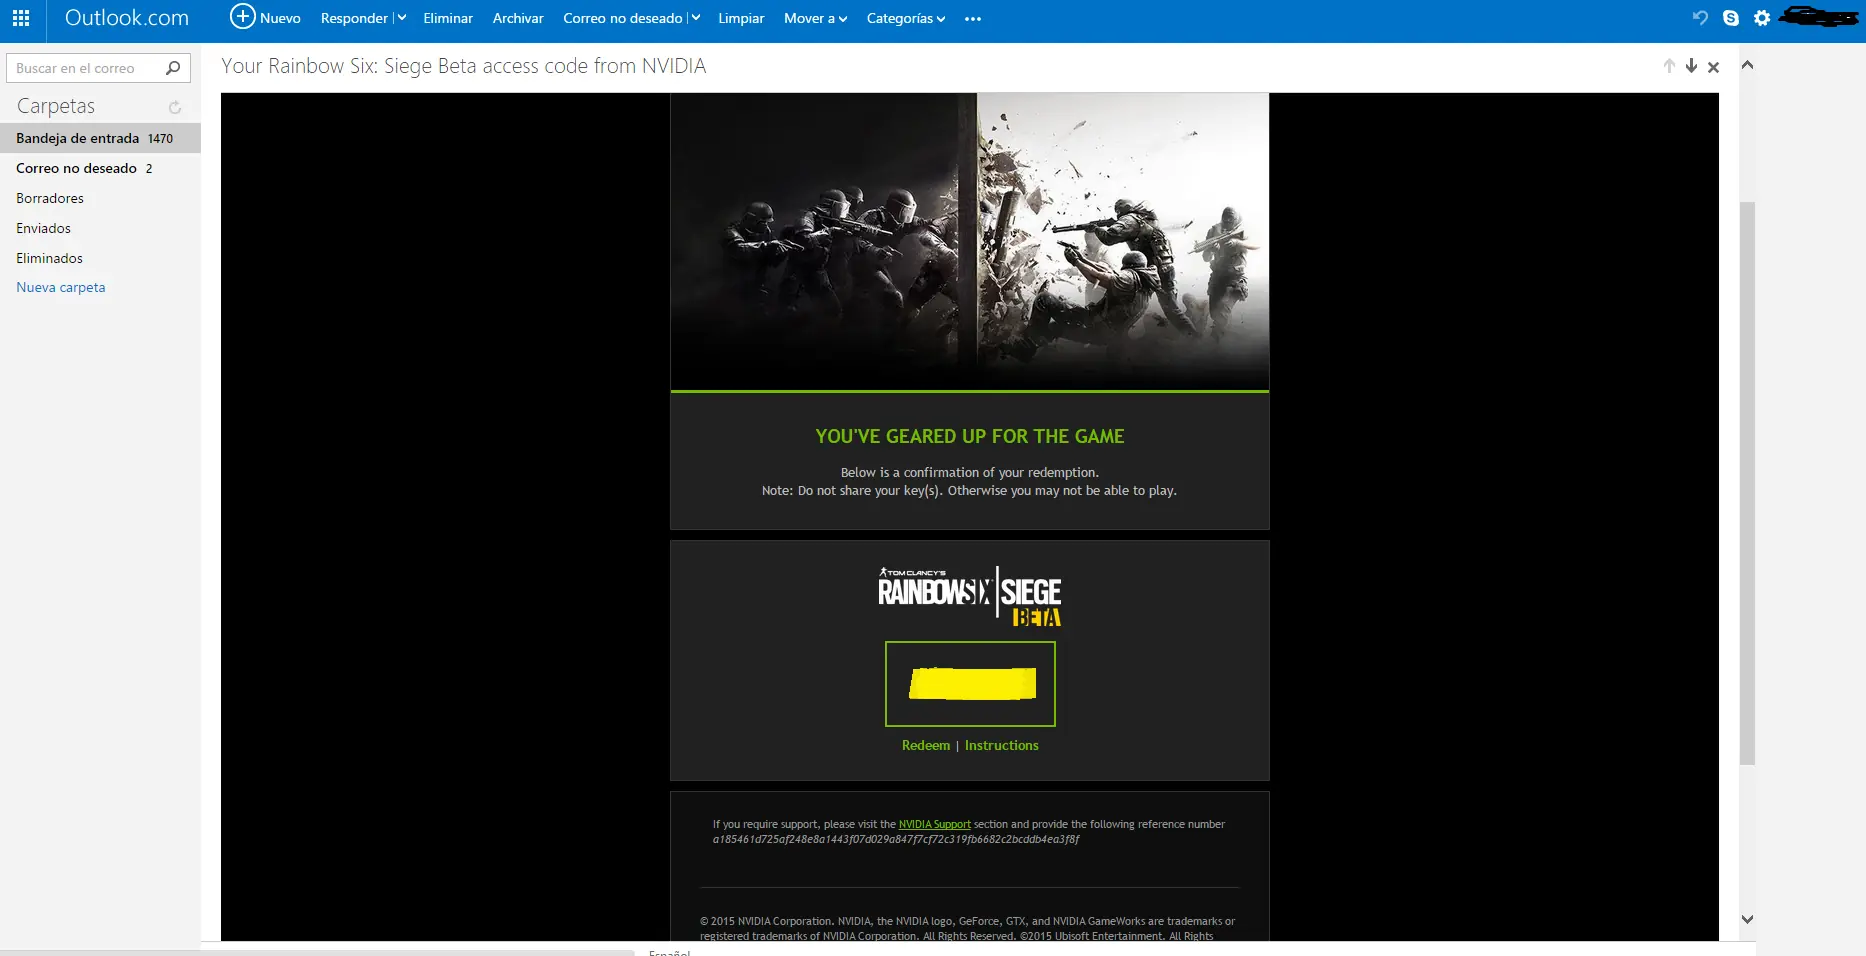1866x956 pixels.
Task: Open the Correo no deseado folder in sidebar
Action: [100, 168]
